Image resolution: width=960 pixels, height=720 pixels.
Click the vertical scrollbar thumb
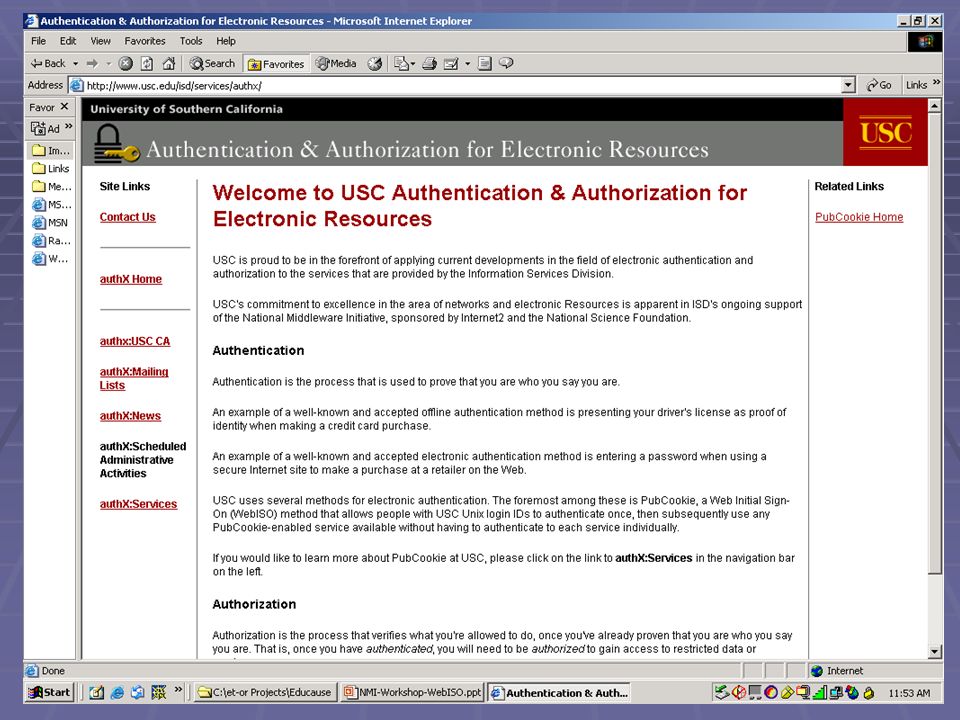pyautogui.click(x=934, y=343)
